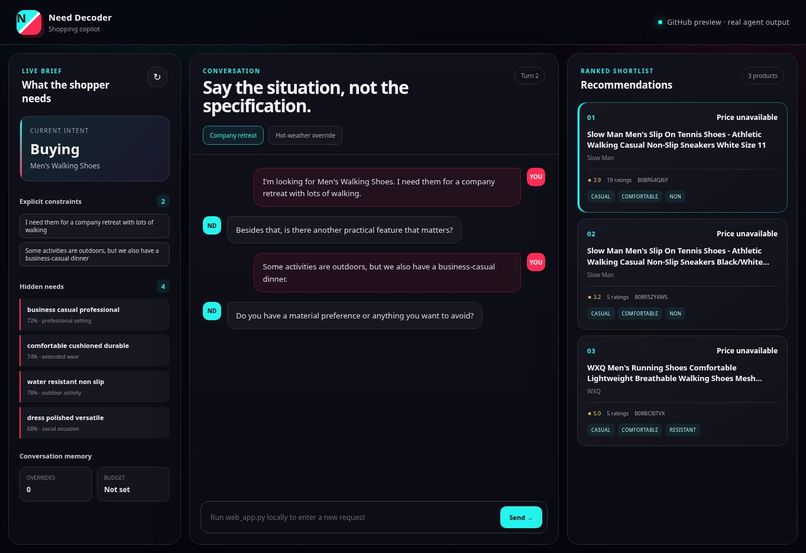The height and width of the screenshot is (553, 806).
Task: Click the 'Recommendations' panel heading
Action: pos(626,85)
